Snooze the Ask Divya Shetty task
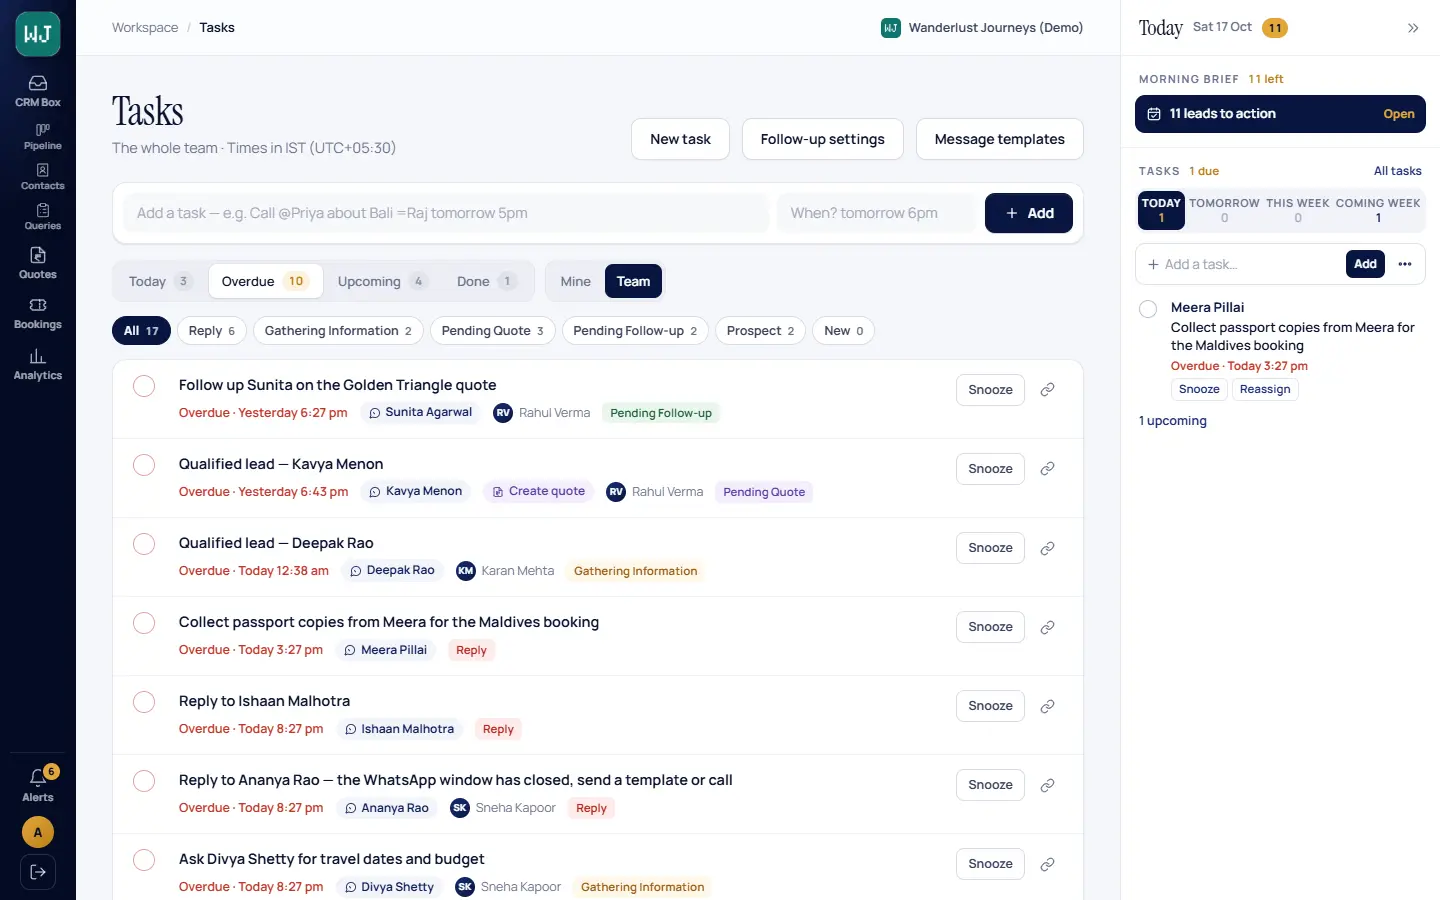 (990, 864)
